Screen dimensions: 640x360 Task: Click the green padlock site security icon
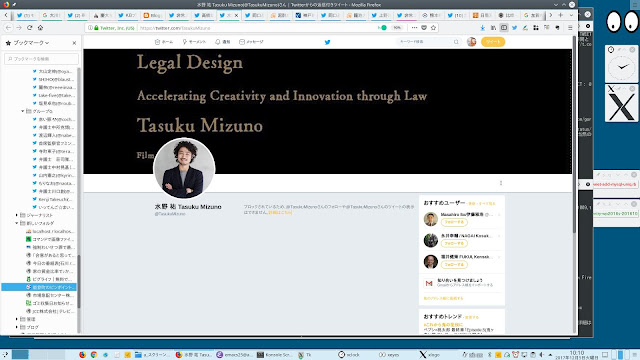click(96, 28)
